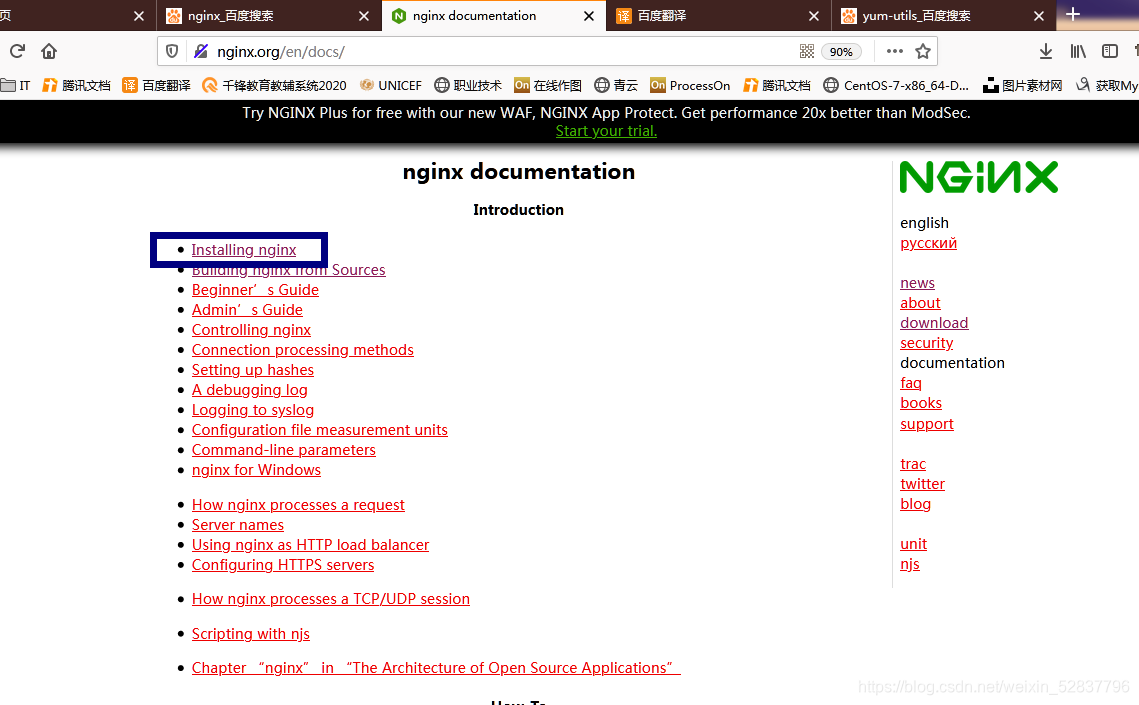Open the A debugging log link
The width and height of the screenshot is (1139, 705).
point(249,390)
